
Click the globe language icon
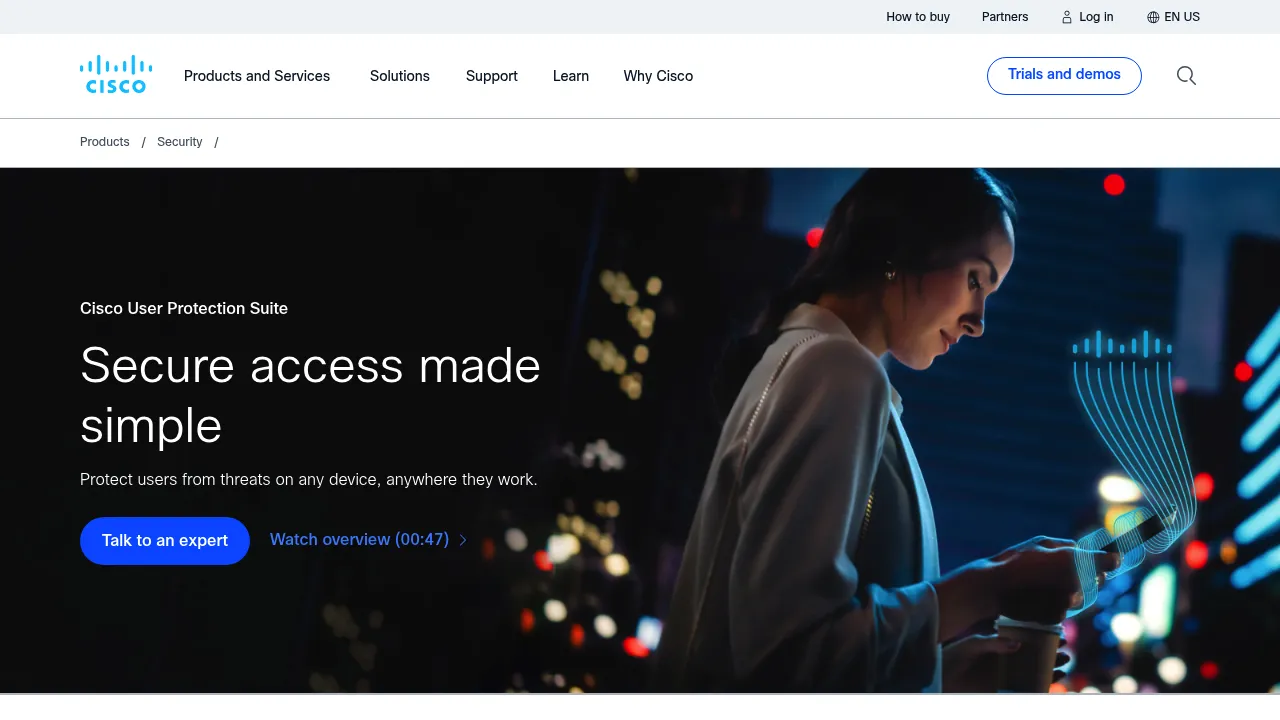click(1153, 17)
